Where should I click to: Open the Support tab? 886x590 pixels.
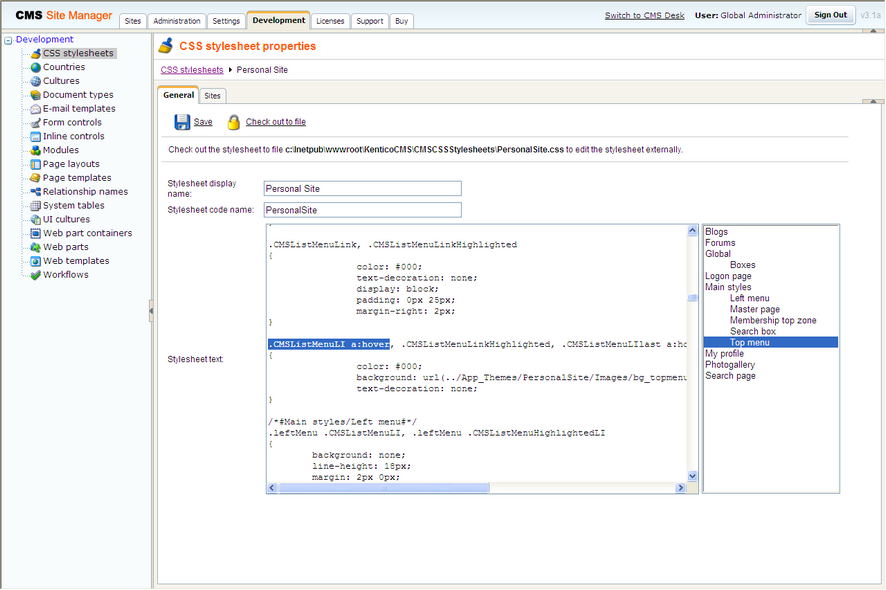(x=370, y=21)
